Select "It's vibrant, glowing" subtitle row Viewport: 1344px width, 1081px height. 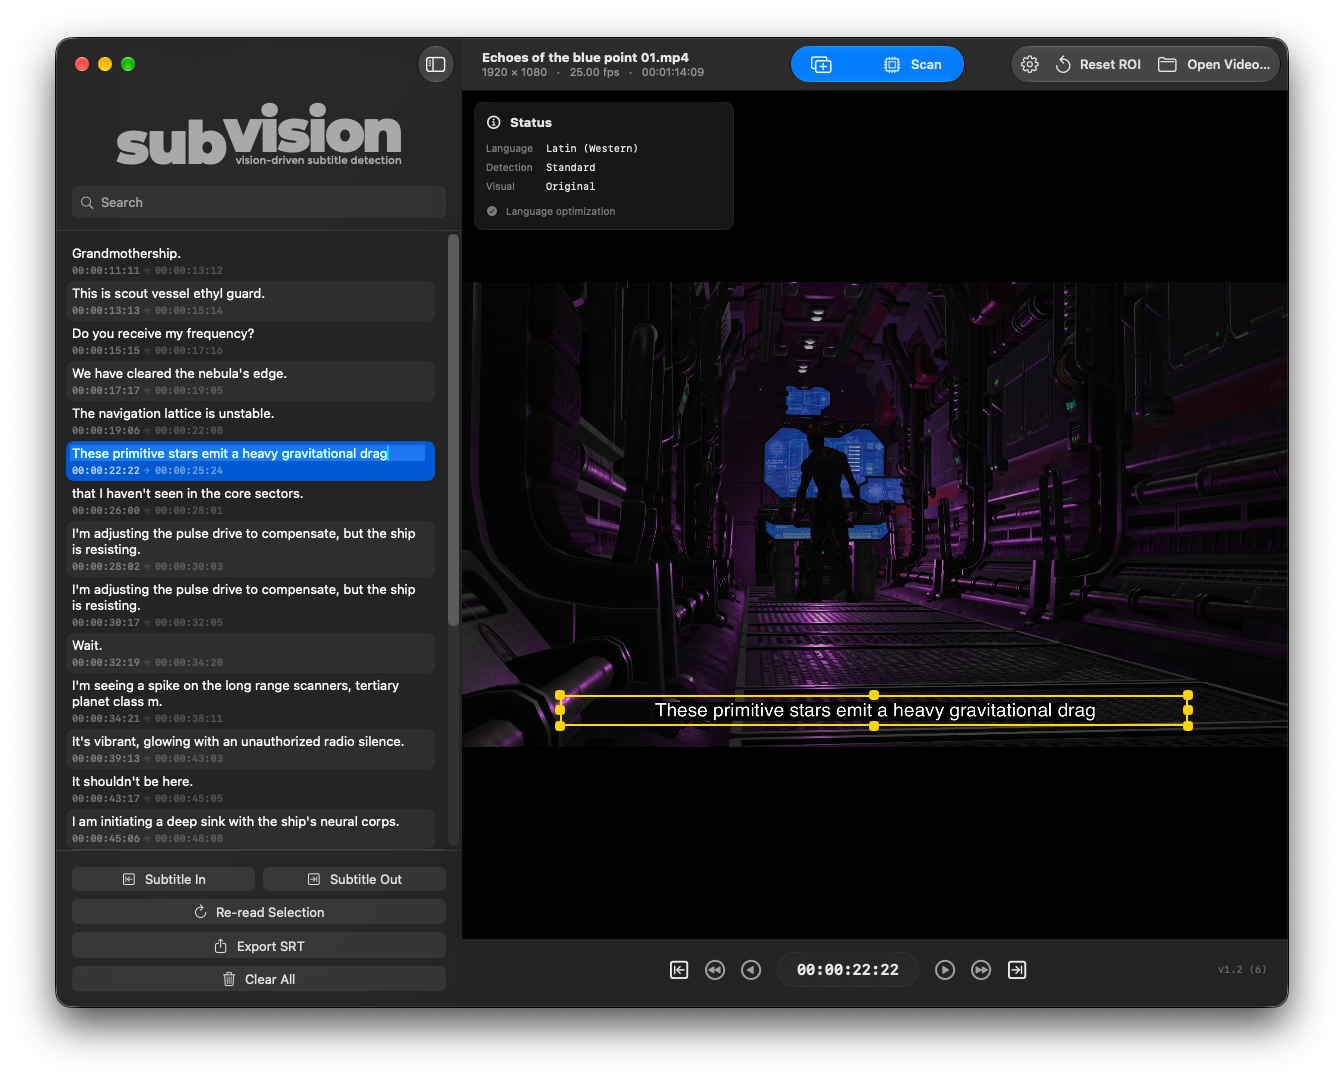[x=250, y=749]
